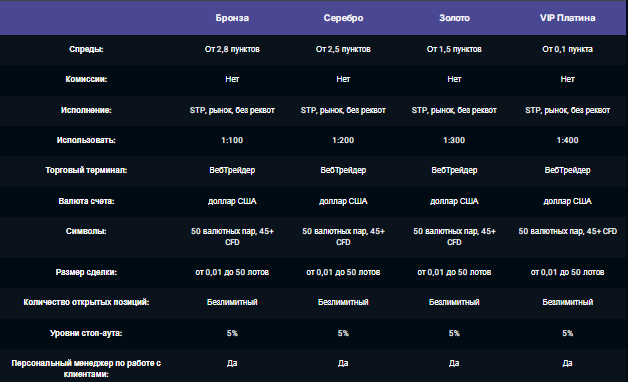Click the 1:200 leverage value
Image resolution: width=628 pixels, height=382 pixels.
pyautogui.click(x=343, y=140)
